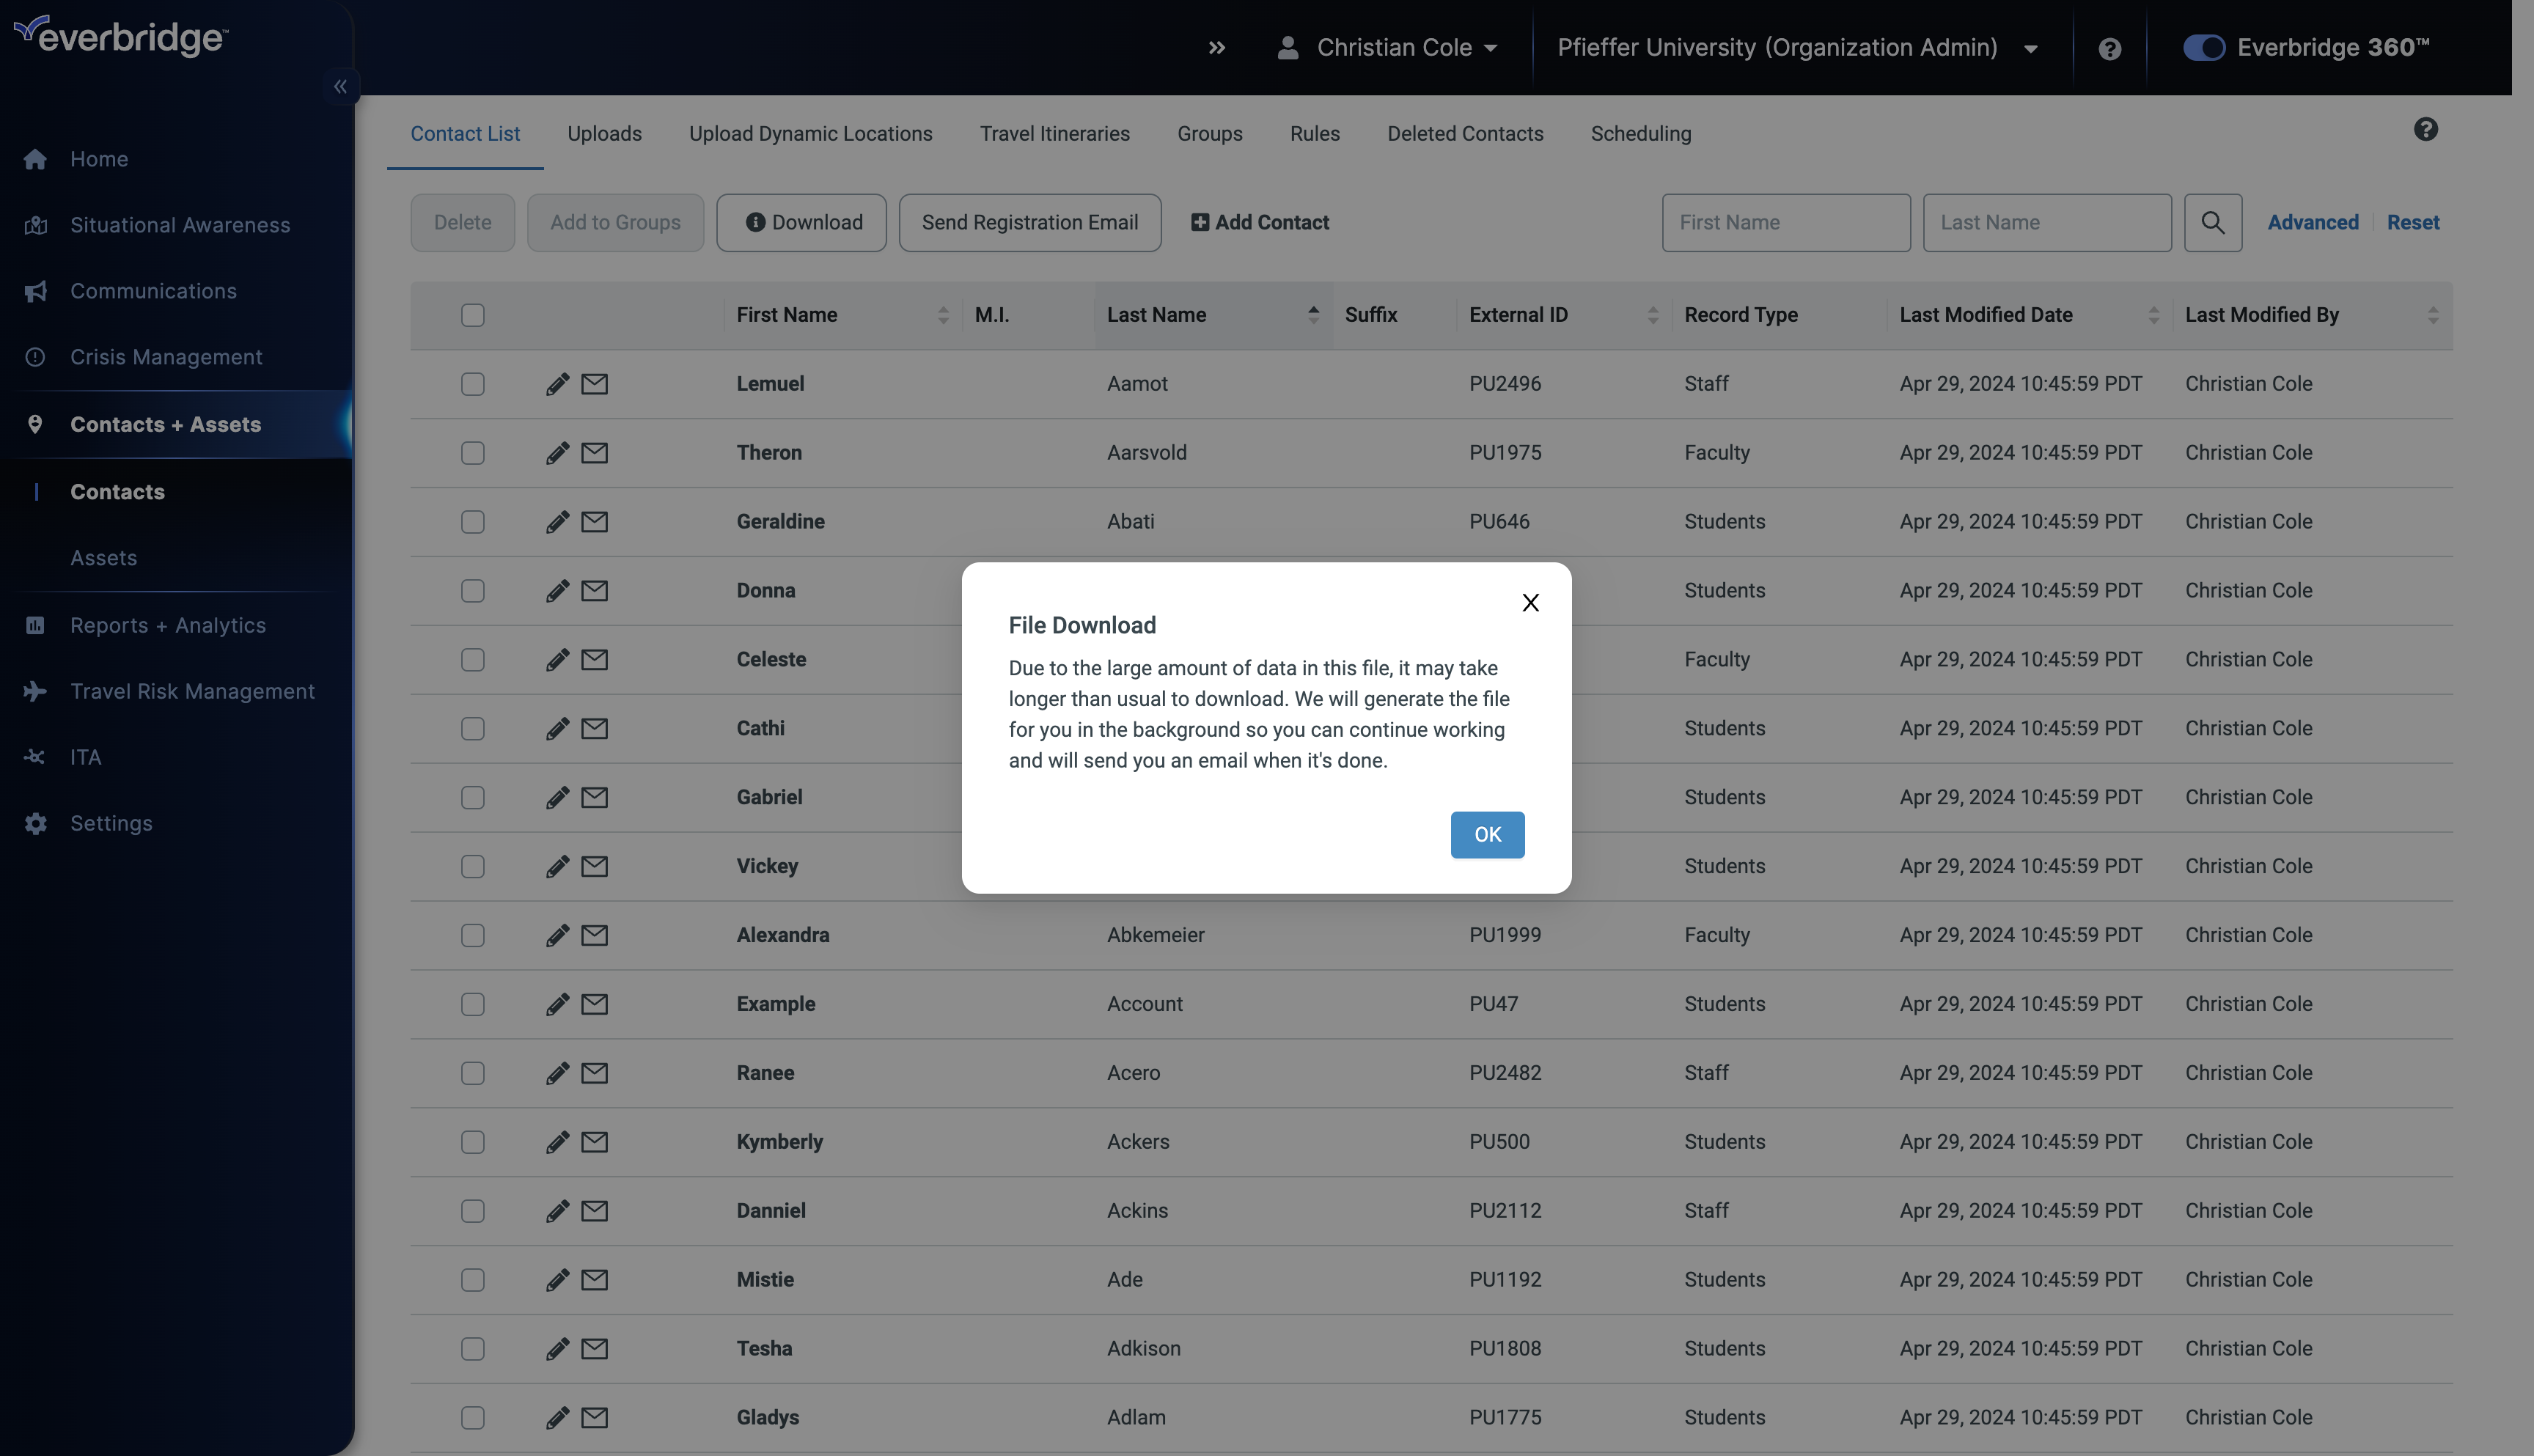Select the Groups tab
2534x1456 pixels.
point(1210,132)
